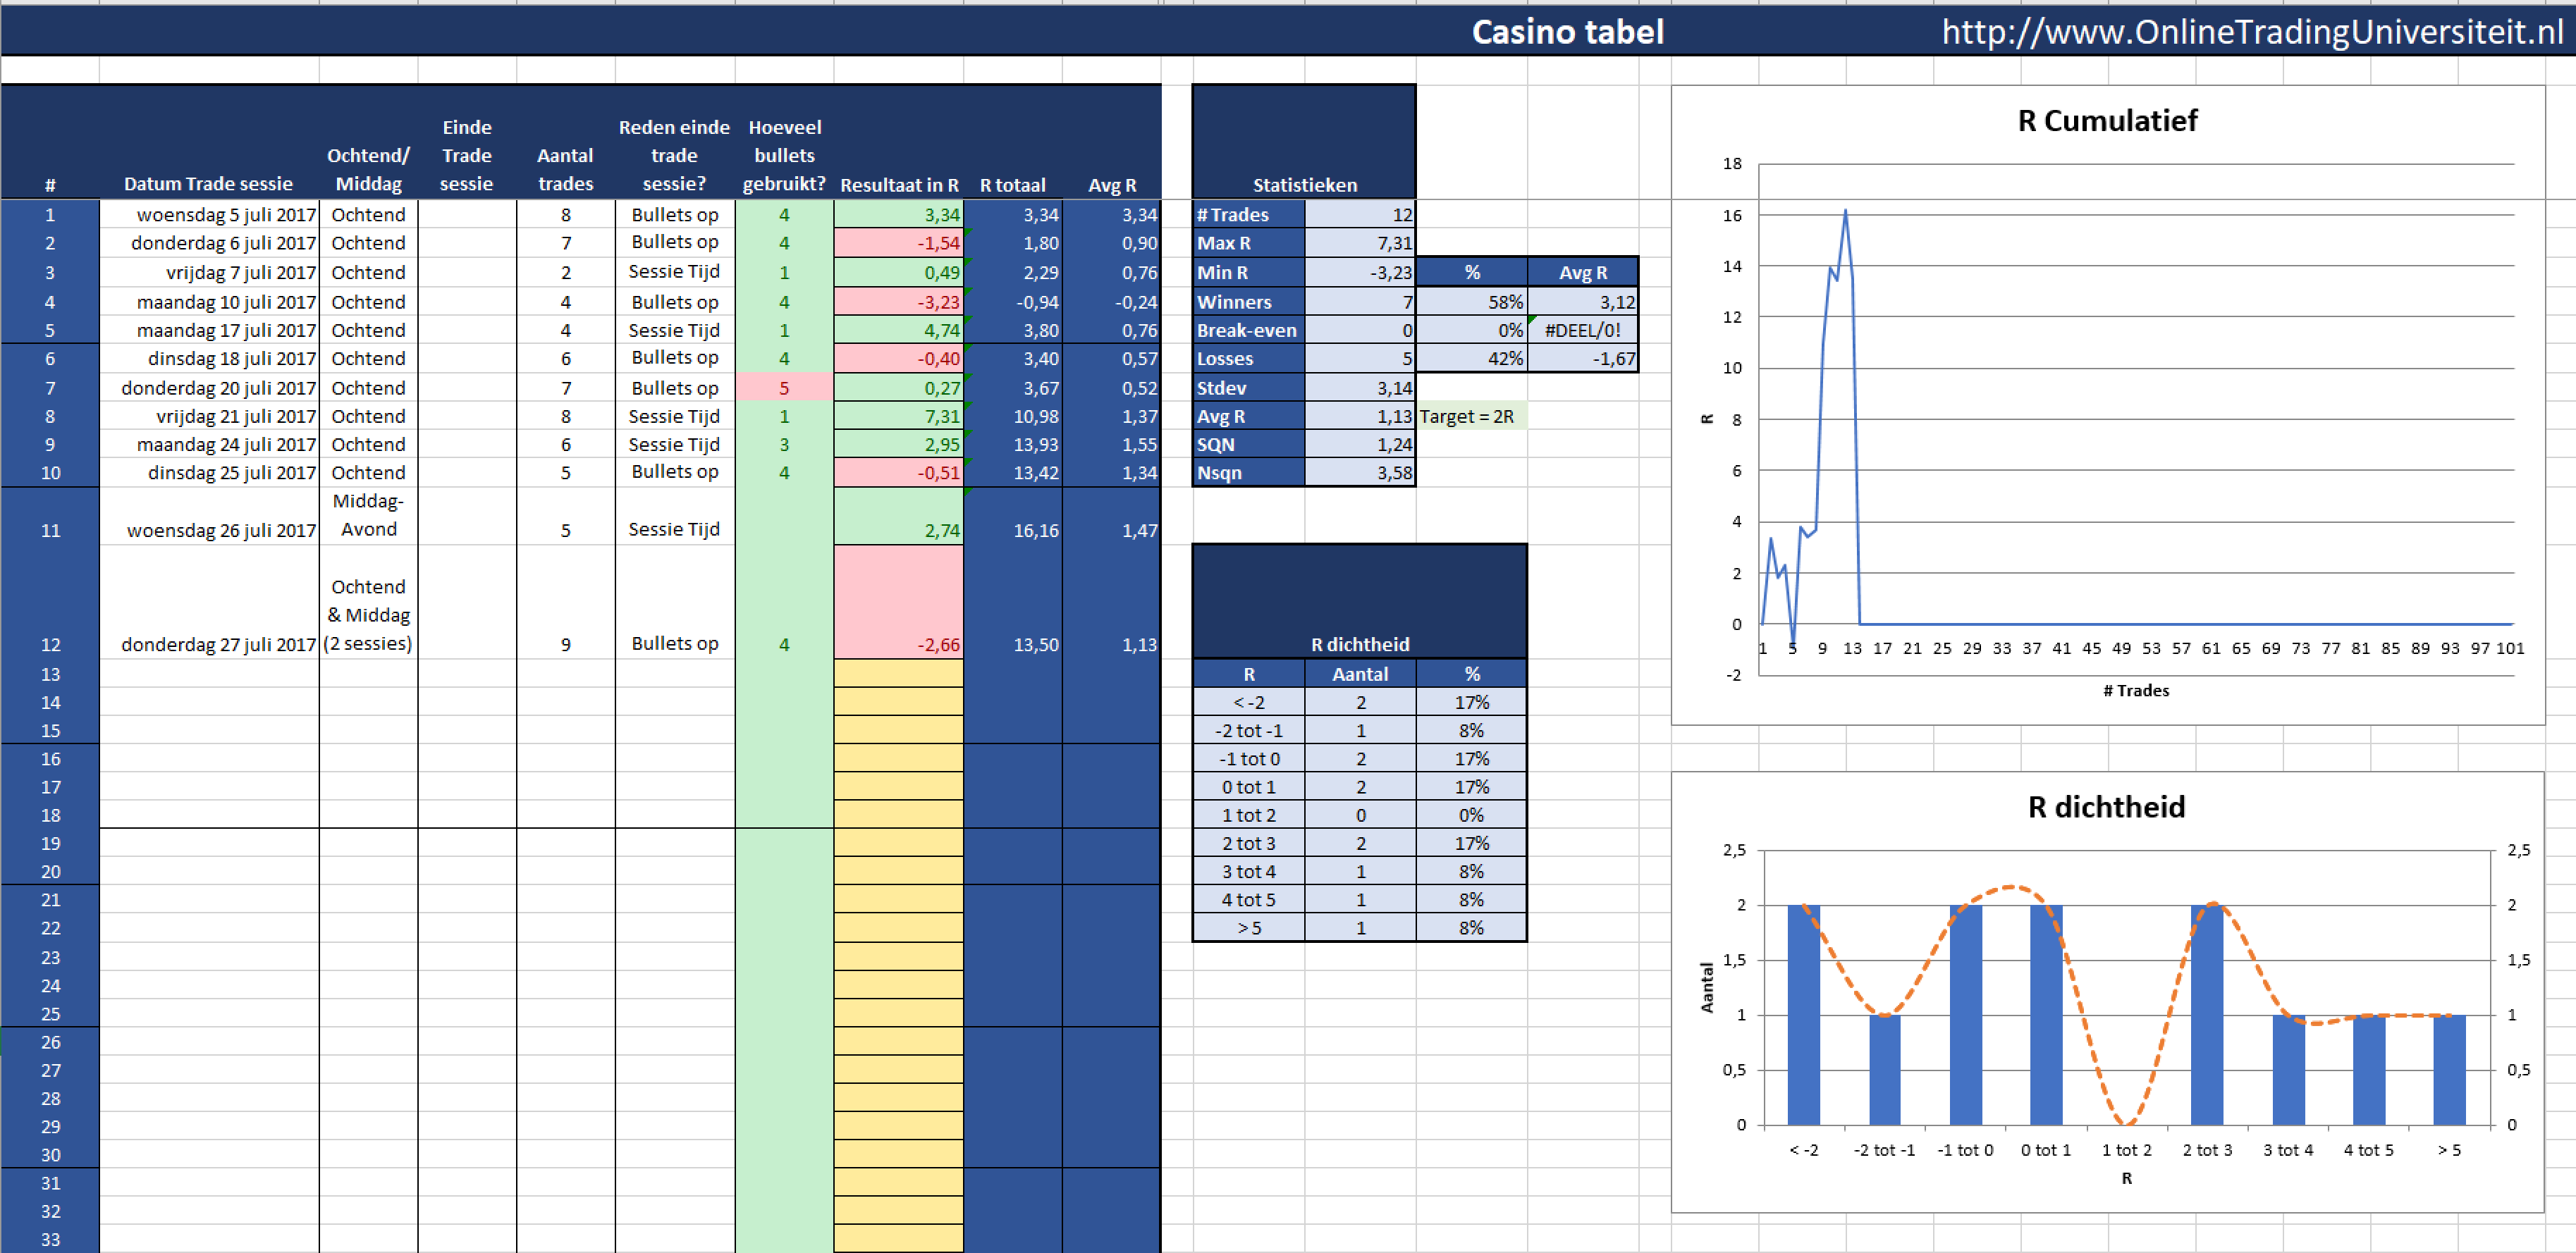Select the result -2,66 in row 12
This screenshot has width=2576, height=1253.
(x=898, y=602)
